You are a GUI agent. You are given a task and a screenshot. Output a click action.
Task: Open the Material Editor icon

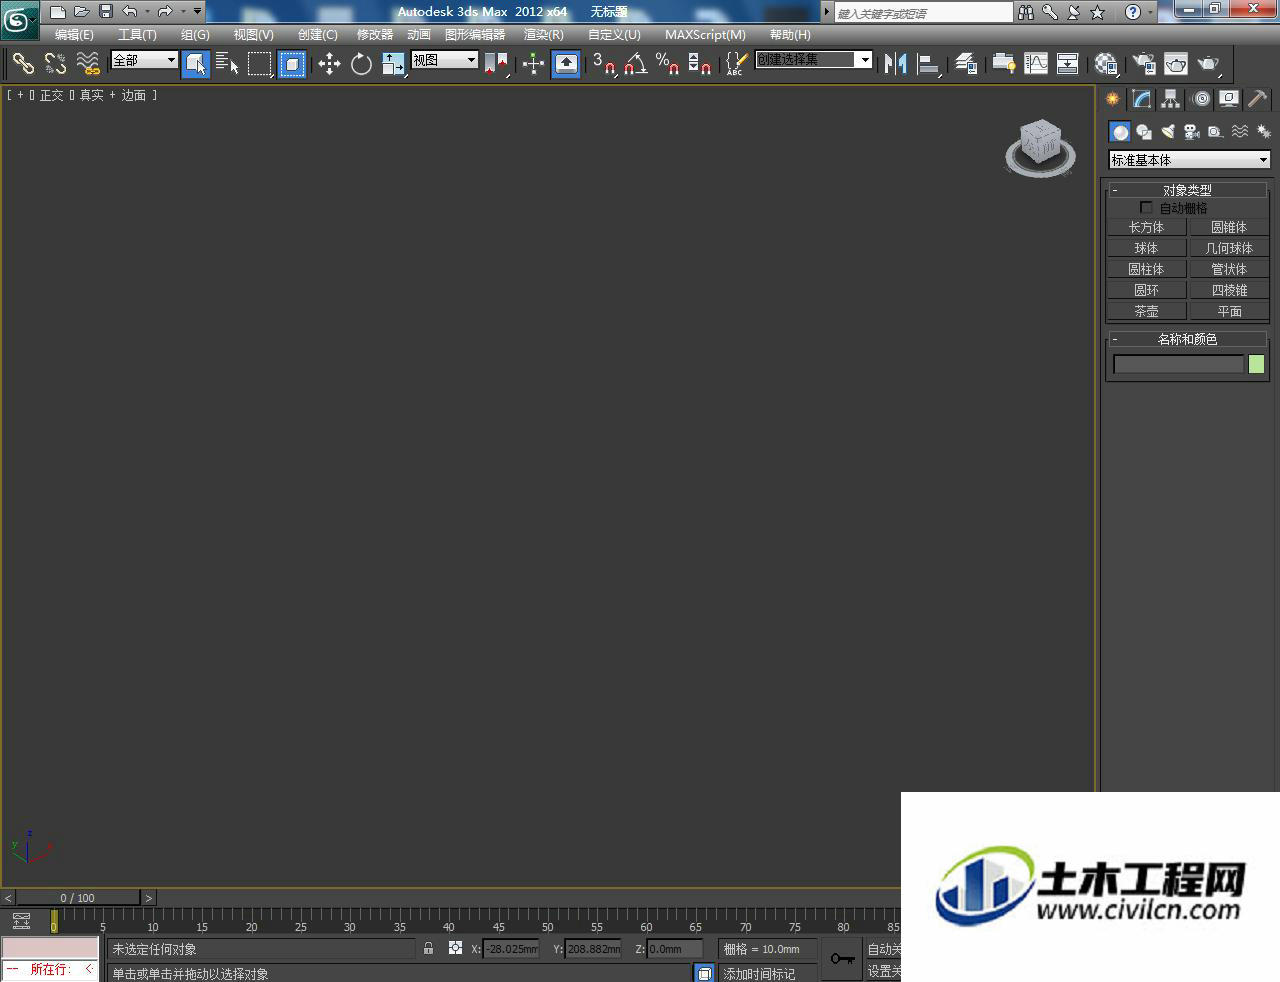tap(1106, 64)
